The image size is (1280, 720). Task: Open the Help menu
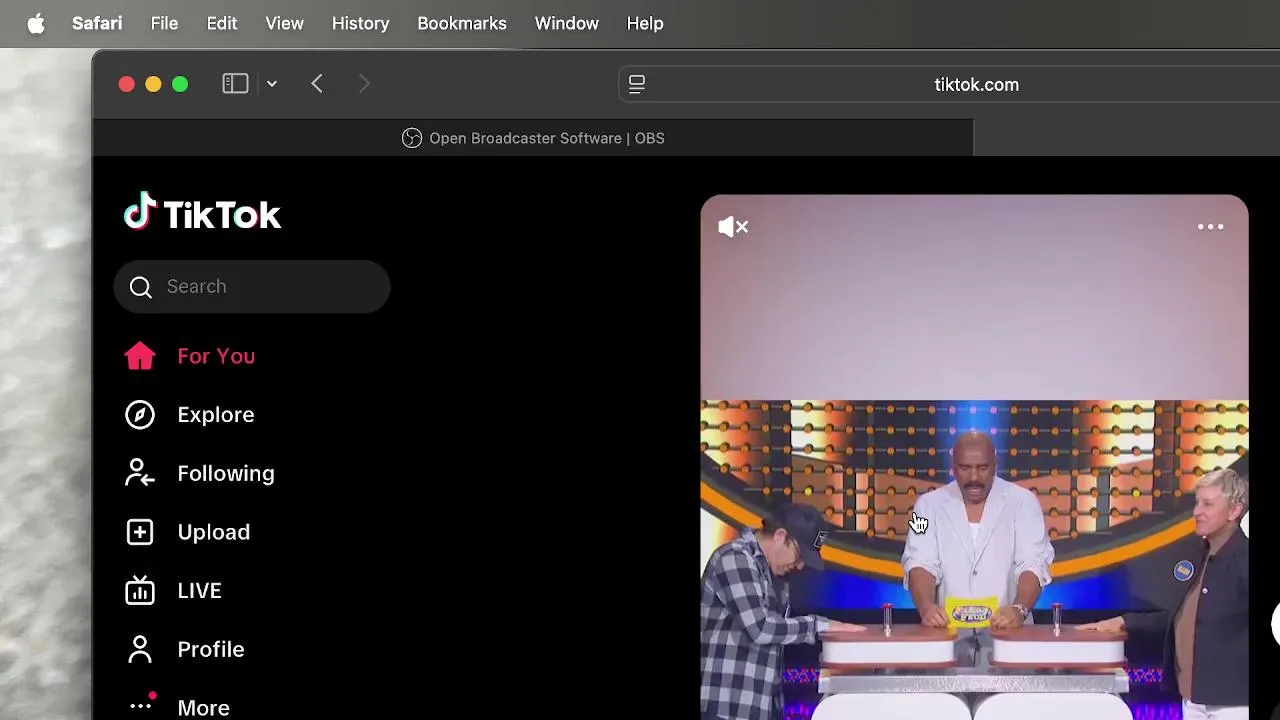pos(645,23)
